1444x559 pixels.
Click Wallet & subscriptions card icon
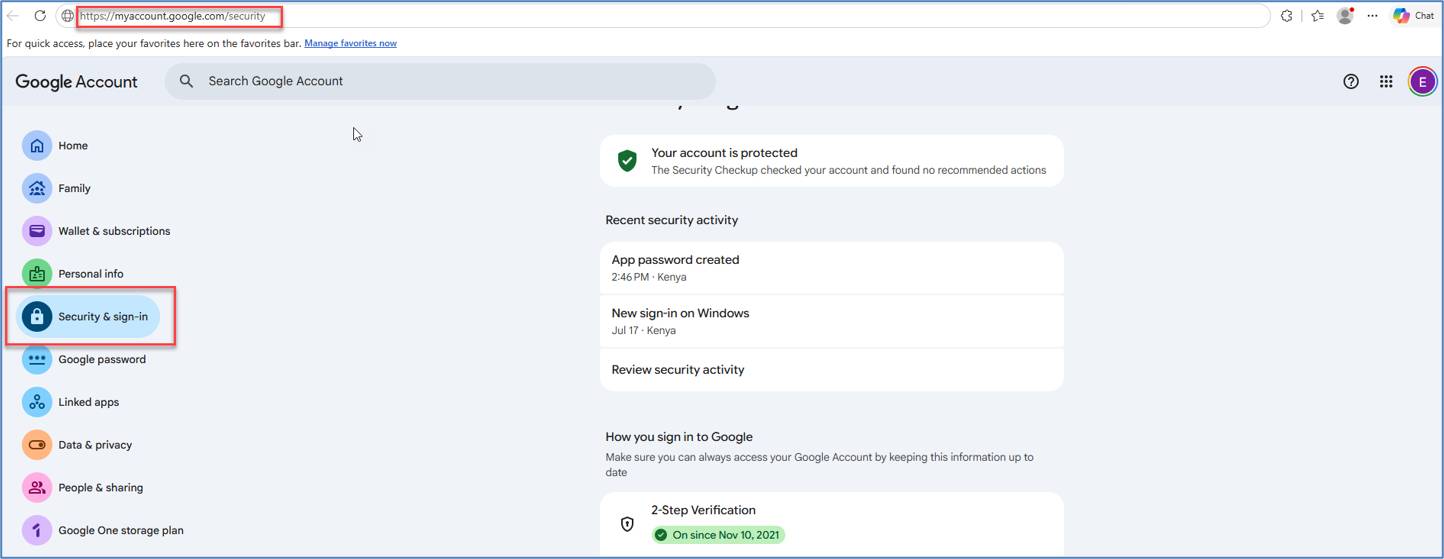37,231
